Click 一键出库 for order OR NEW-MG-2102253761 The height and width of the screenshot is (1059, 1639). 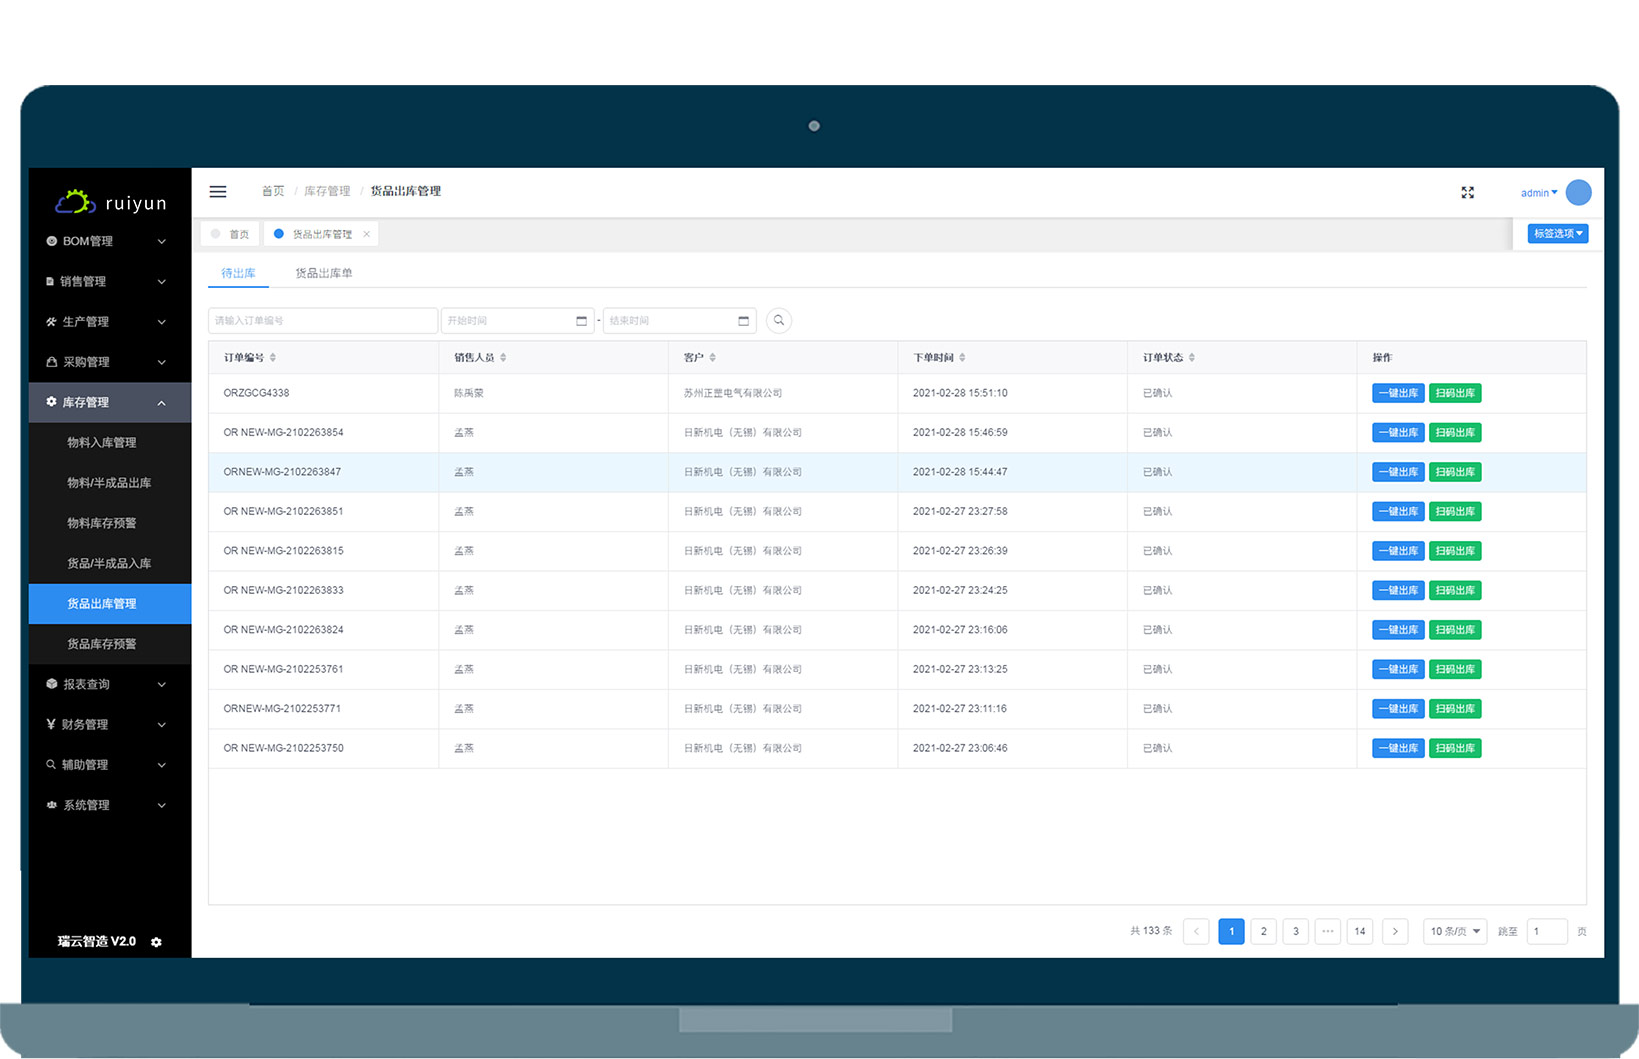click(x=1398, y=669)
